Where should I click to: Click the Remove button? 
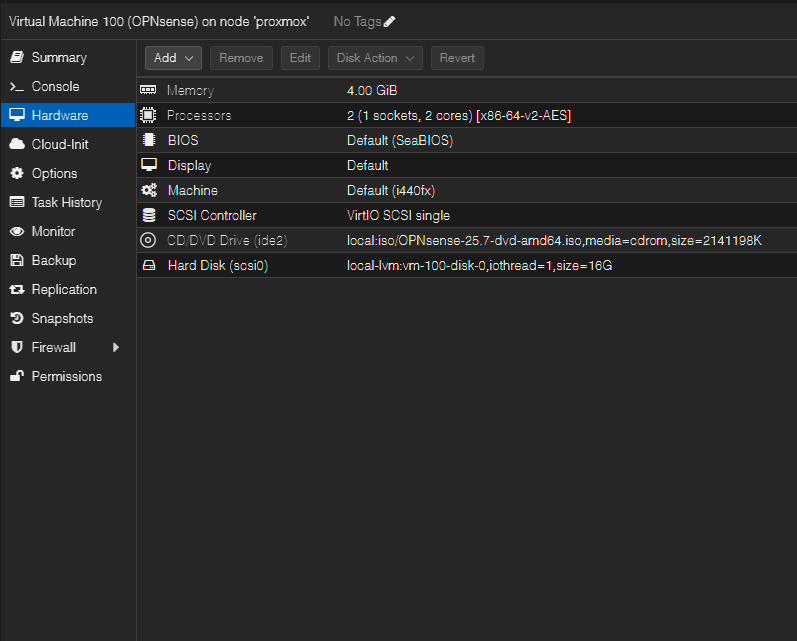[241, 58]
